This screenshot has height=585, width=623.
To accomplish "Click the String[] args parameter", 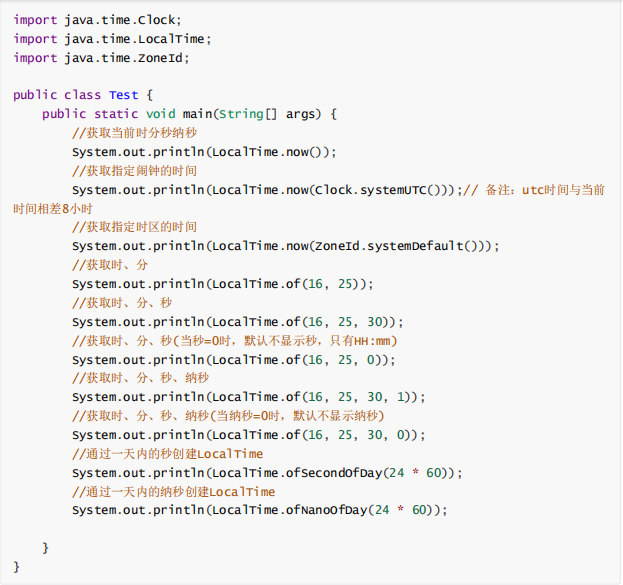I will click(x=270, y=114).
